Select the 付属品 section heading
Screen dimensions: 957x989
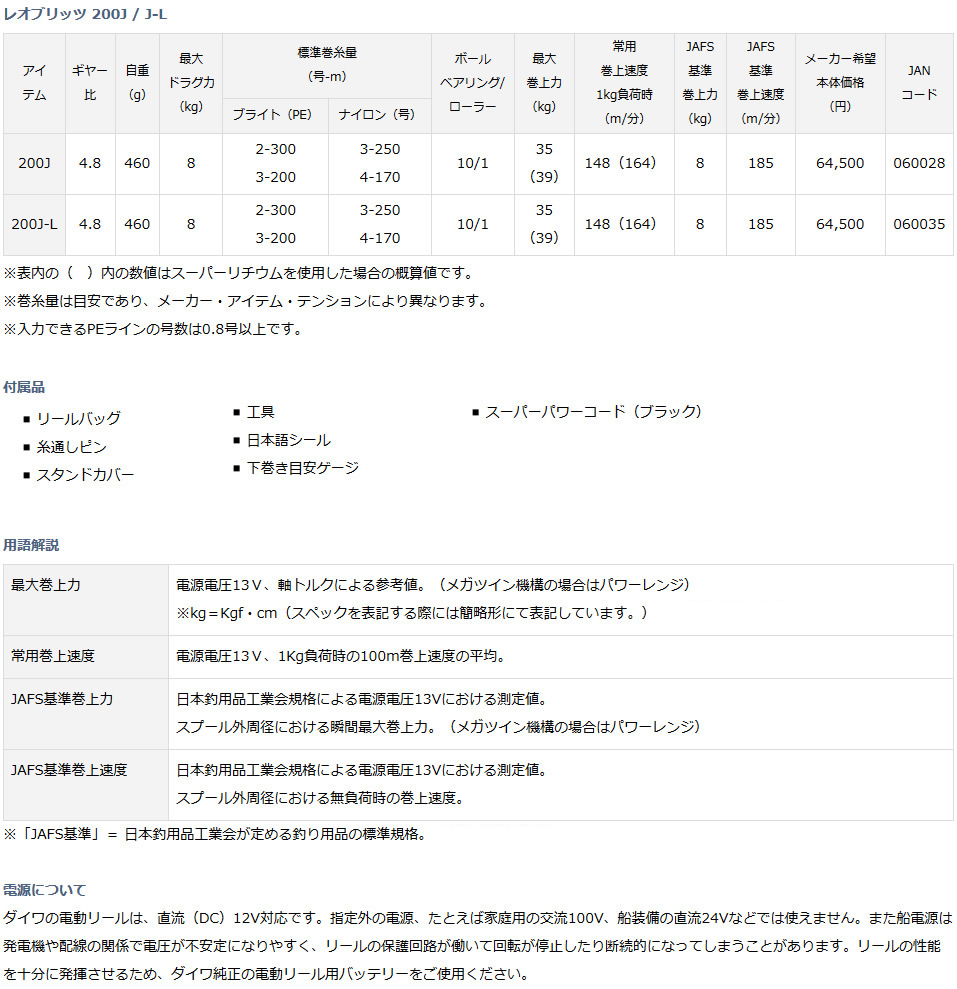click(x=24, y=387)
